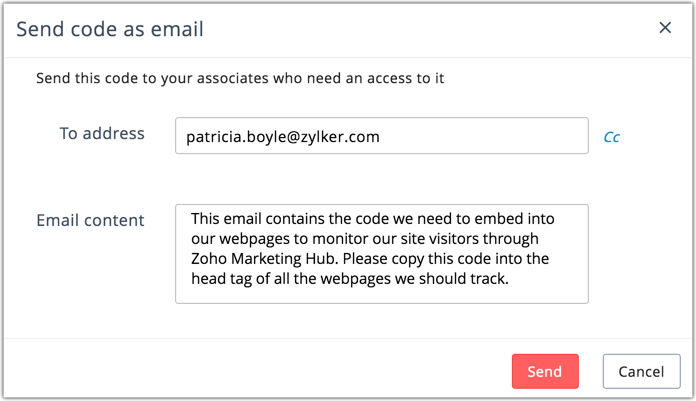Click the dialog title "Send code as email"
Image resolution: width=696 pixels, height=401 pixels.
coord(110,29)
